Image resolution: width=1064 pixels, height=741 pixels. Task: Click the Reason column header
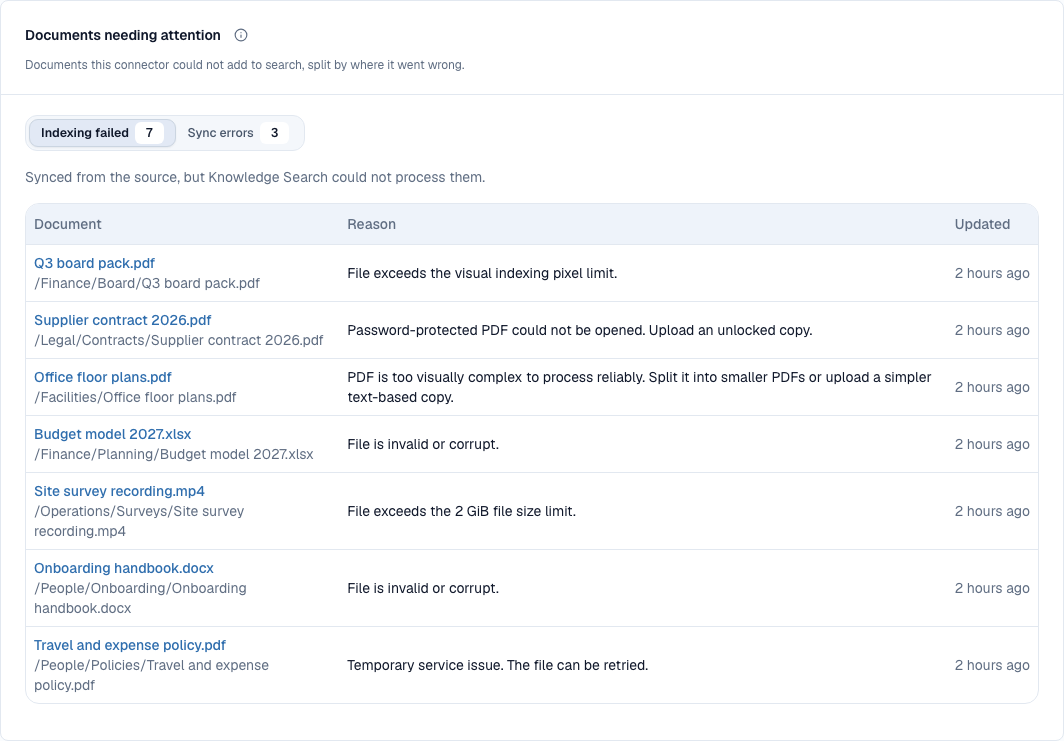(371, 225)
